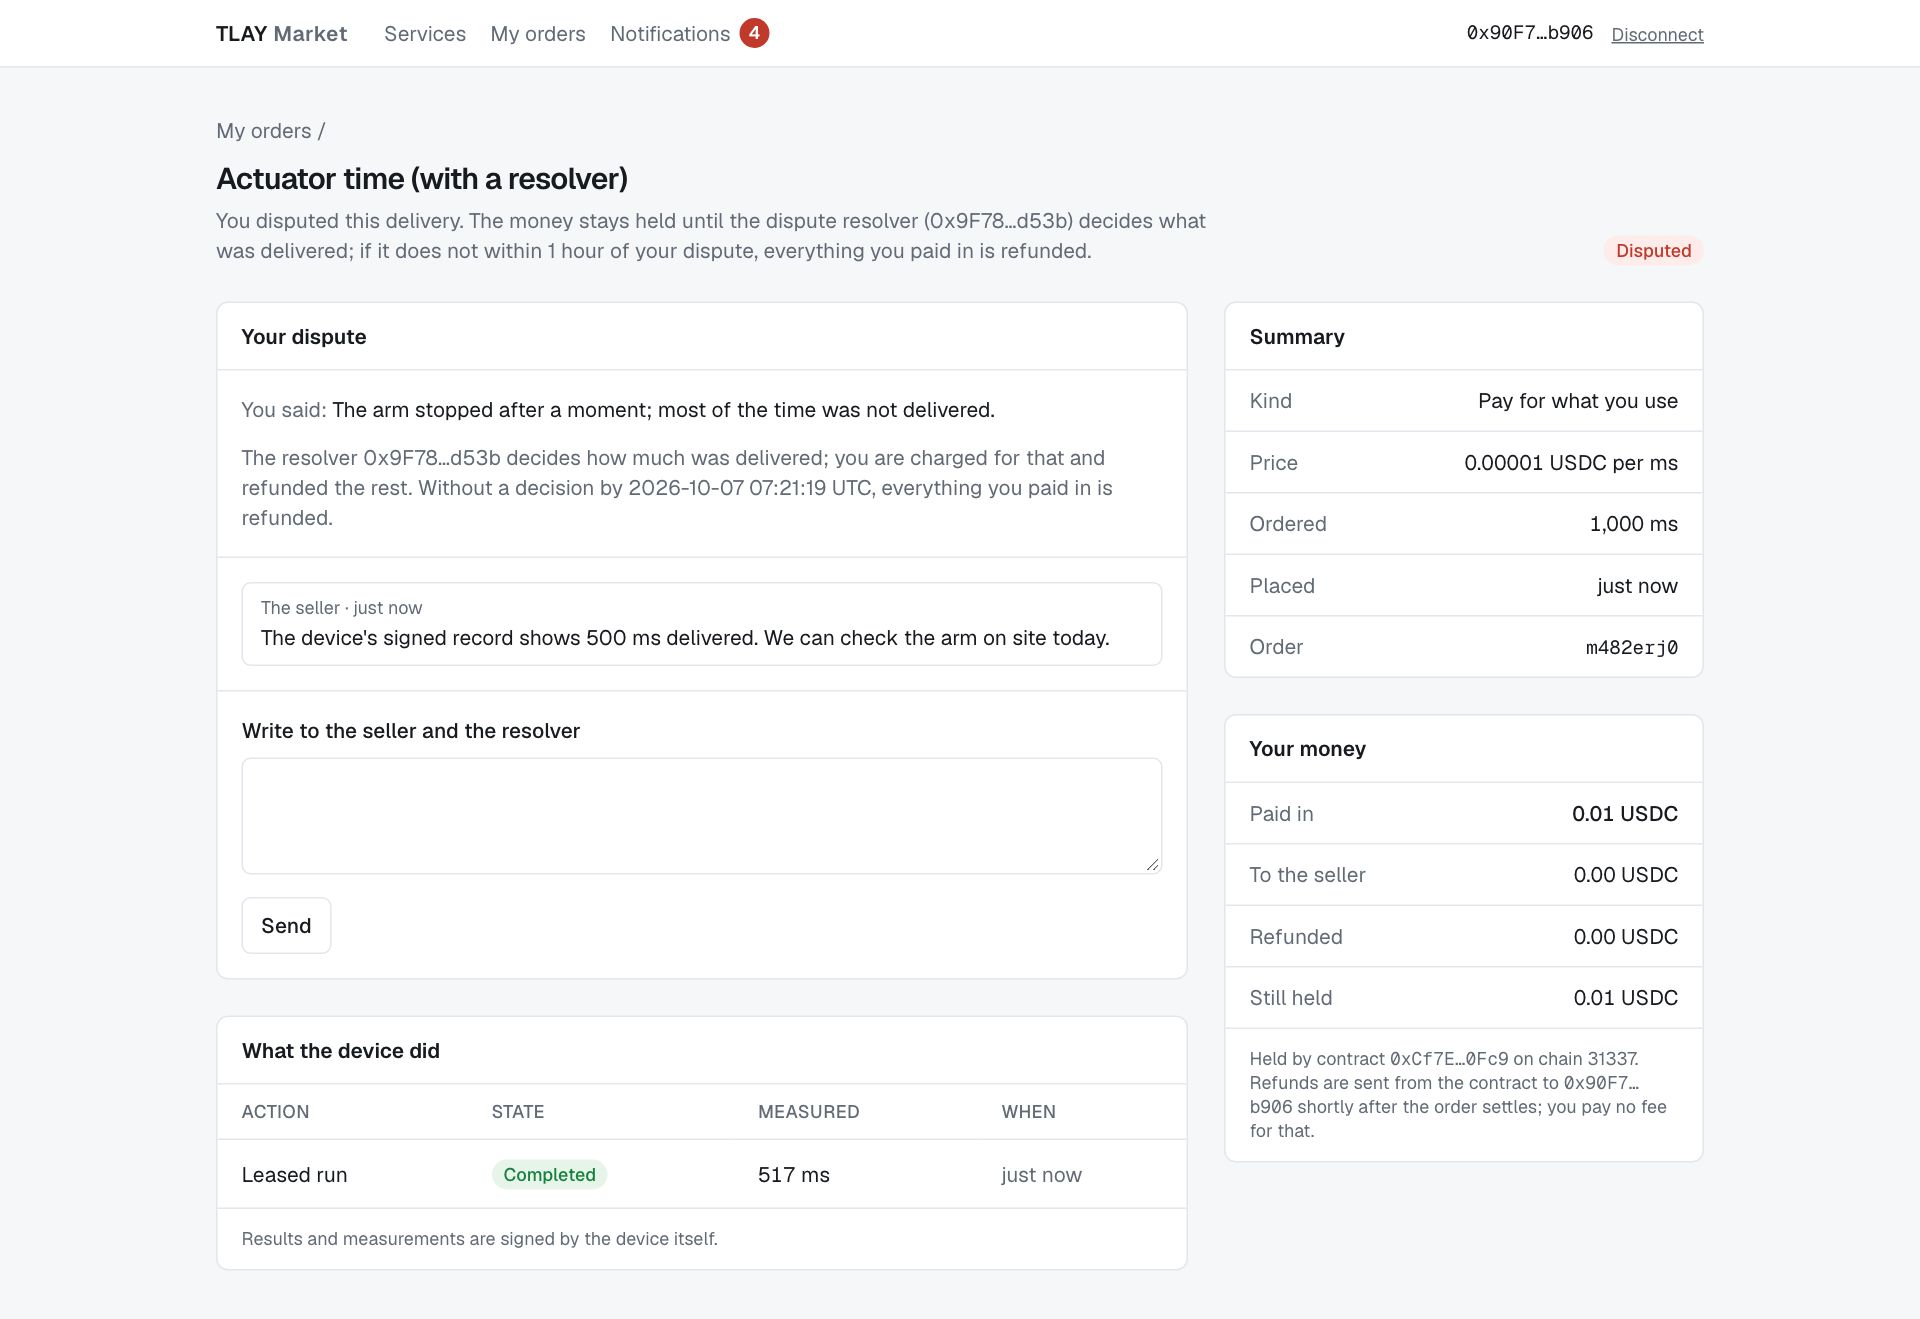Click the red notifications badge showing 4
The image size is (1920, 1319).
(x=754, y=33)
